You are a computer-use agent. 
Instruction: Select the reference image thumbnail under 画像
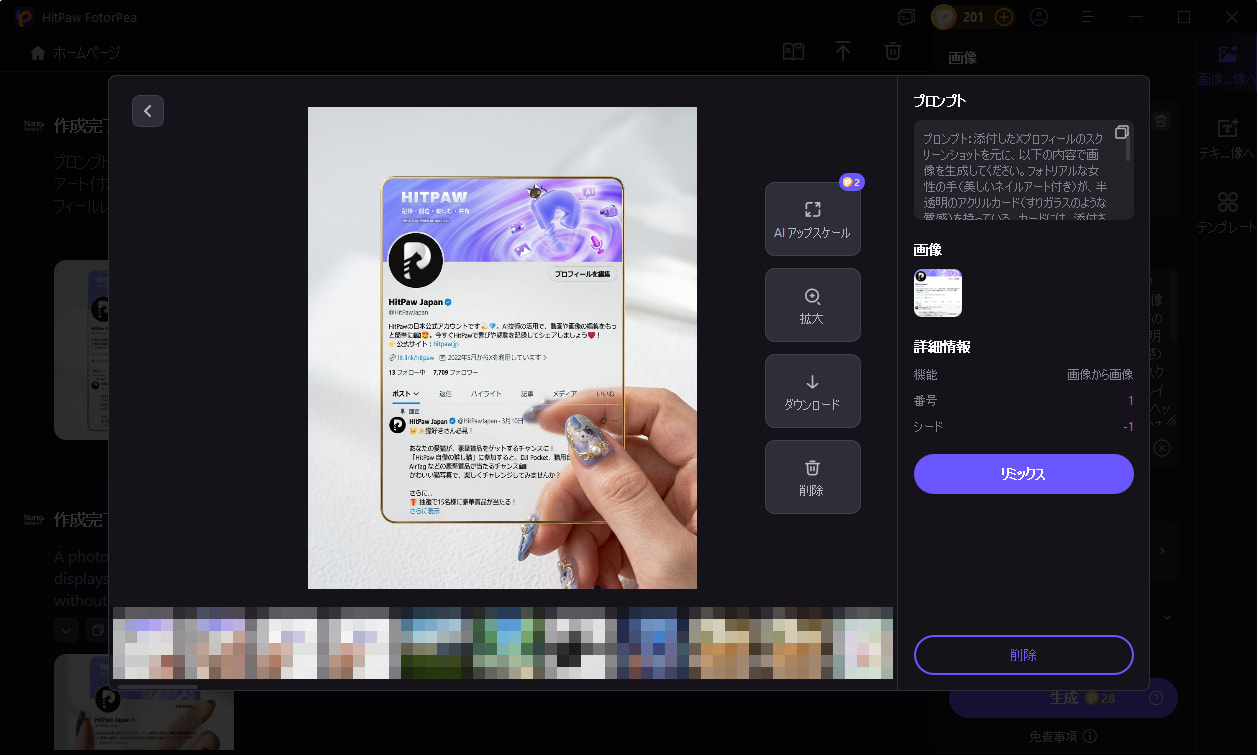pos(938,293)
